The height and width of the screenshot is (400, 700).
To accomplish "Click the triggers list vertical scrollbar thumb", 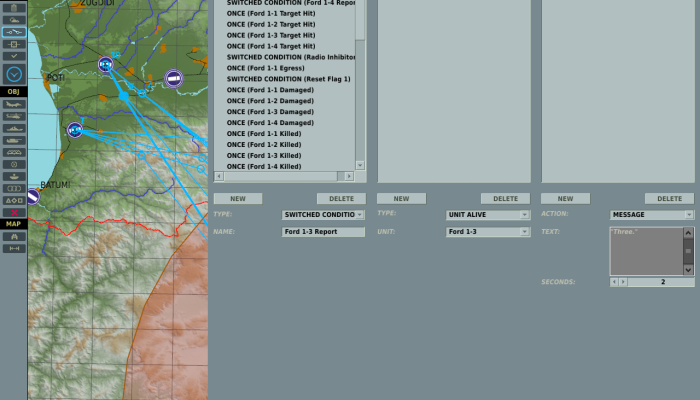I will (360, 20).
